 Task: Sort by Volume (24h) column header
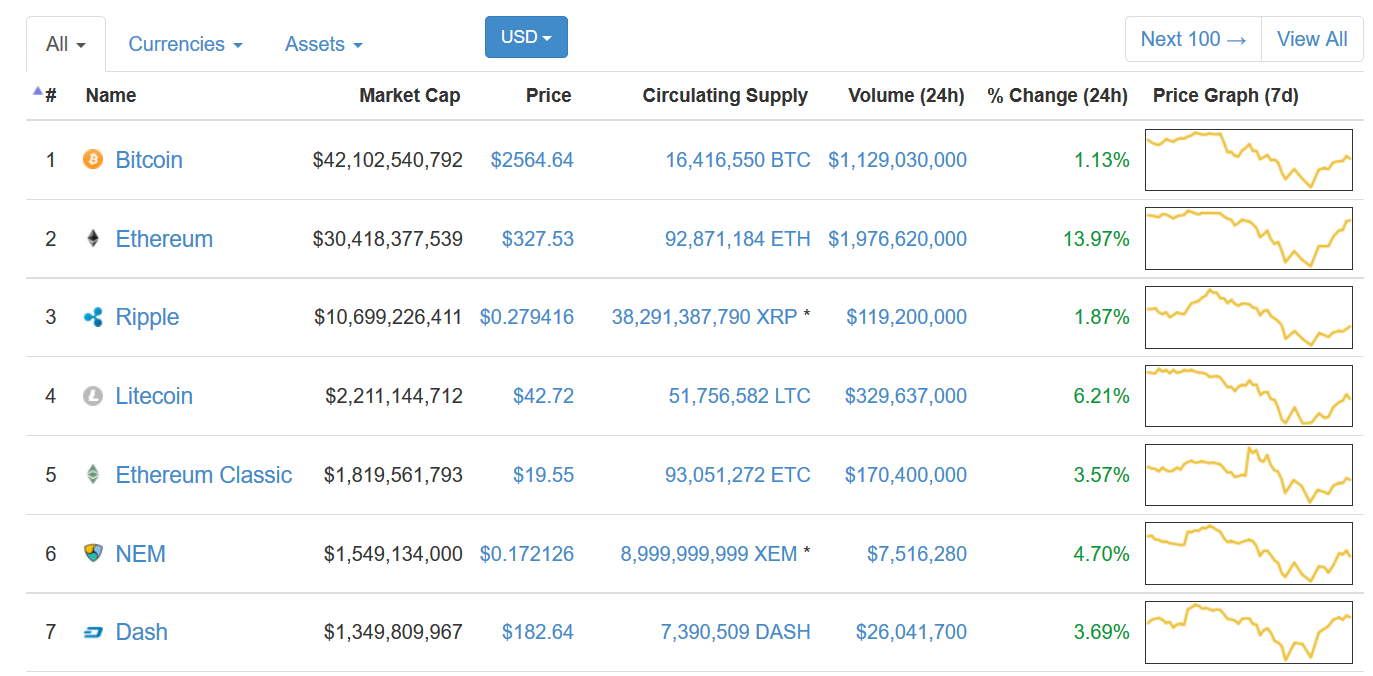[x=906, y=96]
